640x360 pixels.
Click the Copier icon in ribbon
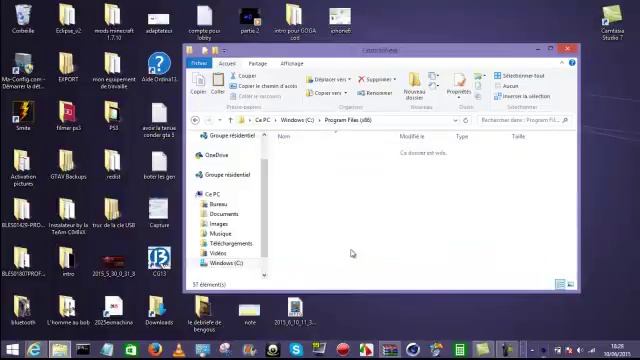point(198,84)
